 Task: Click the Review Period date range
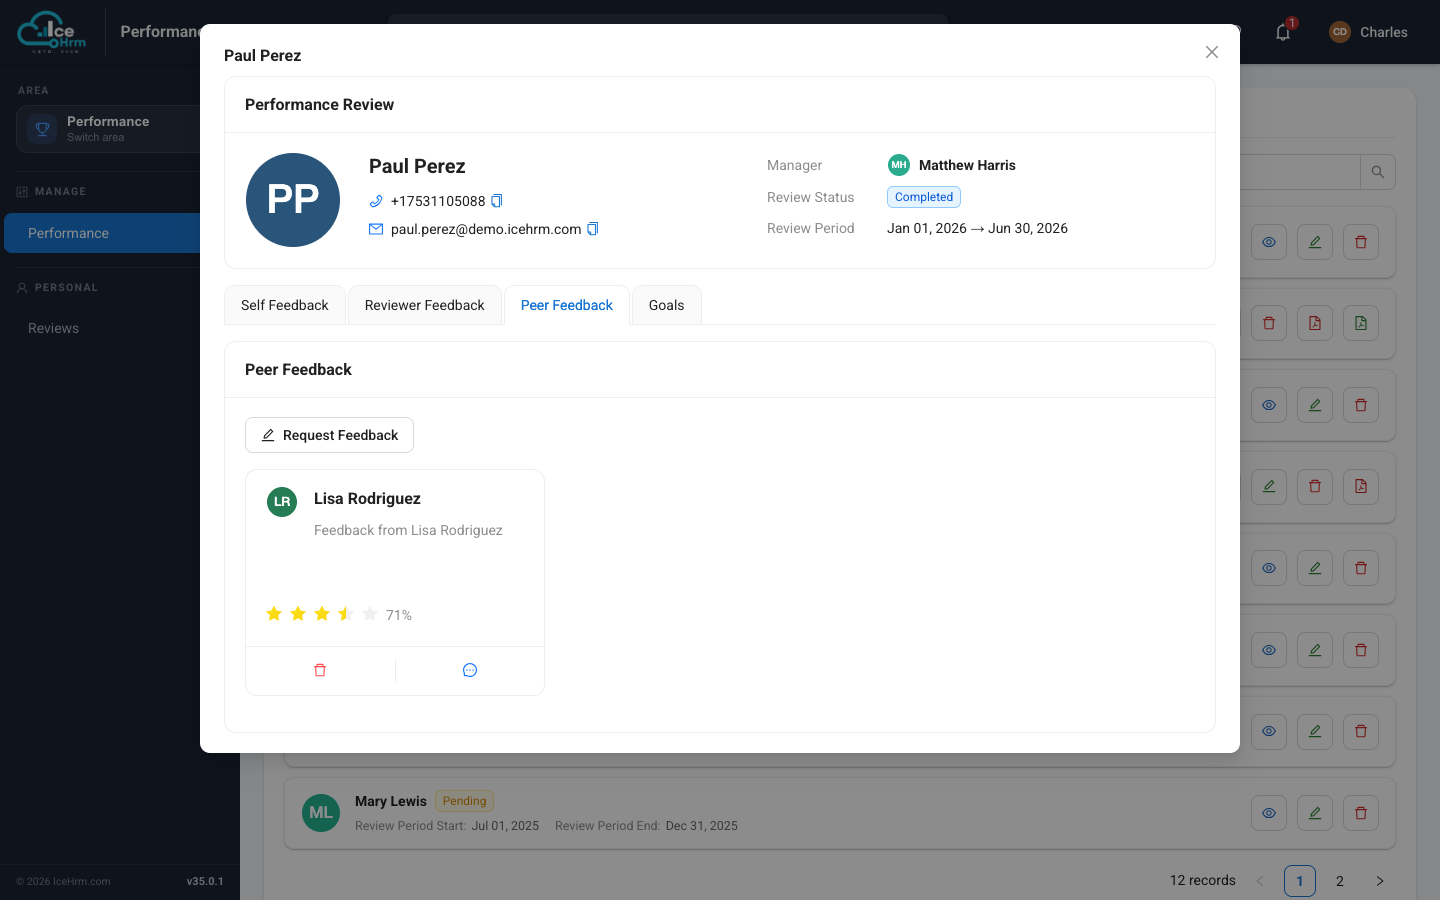point(977,228)
